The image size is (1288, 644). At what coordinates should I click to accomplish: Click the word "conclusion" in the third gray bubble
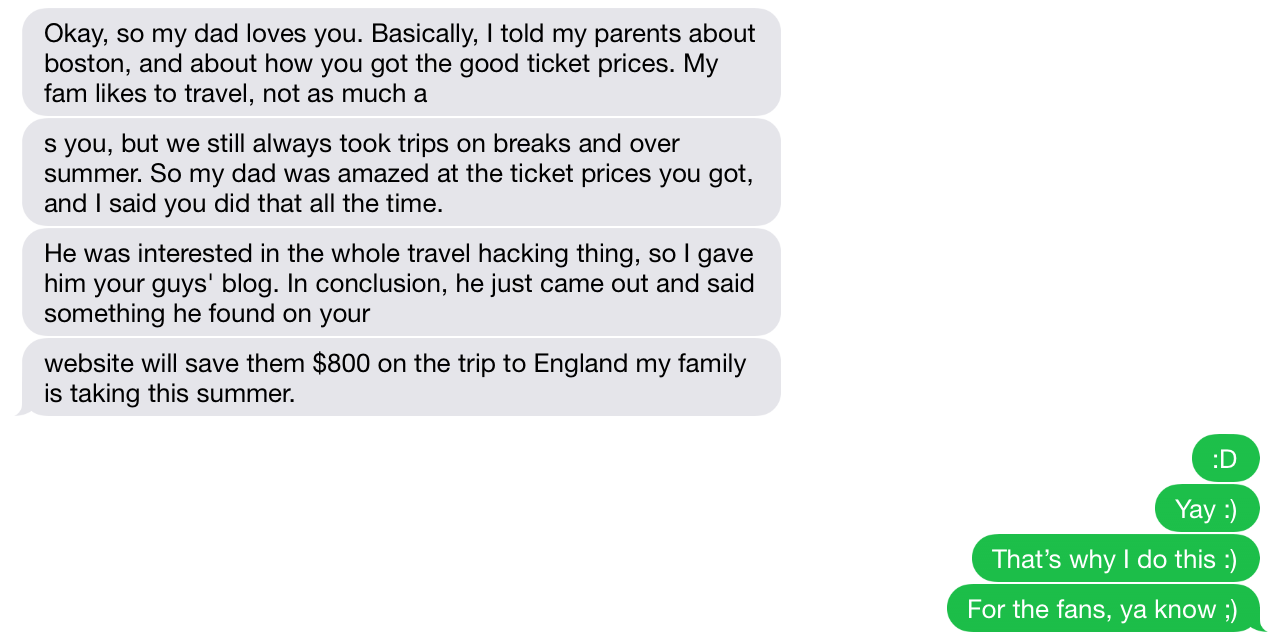379,283
